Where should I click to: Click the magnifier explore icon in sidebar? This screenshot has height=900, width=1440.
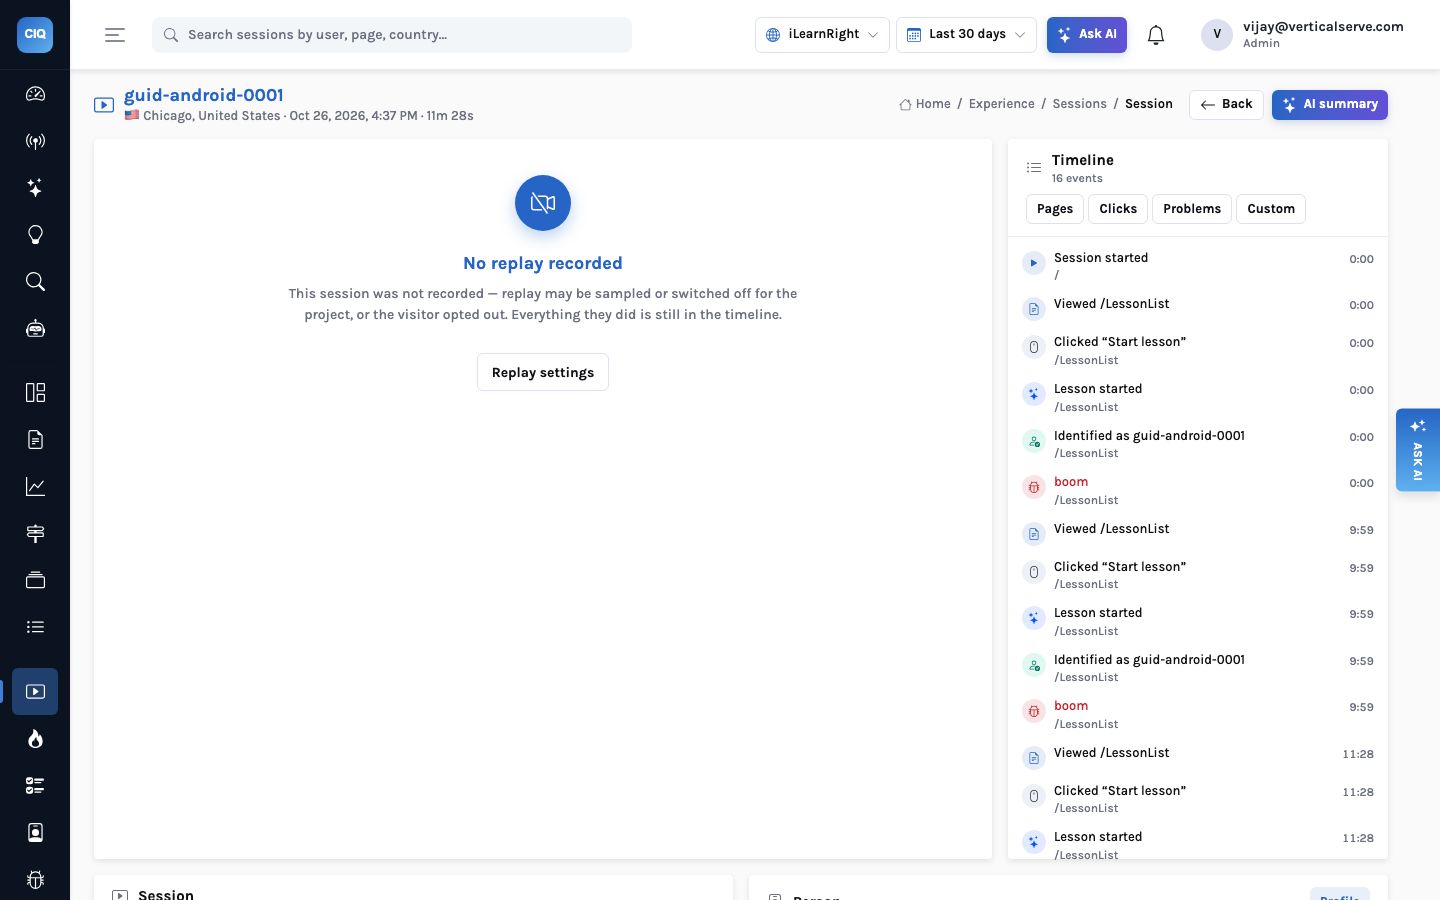point(35,282)
